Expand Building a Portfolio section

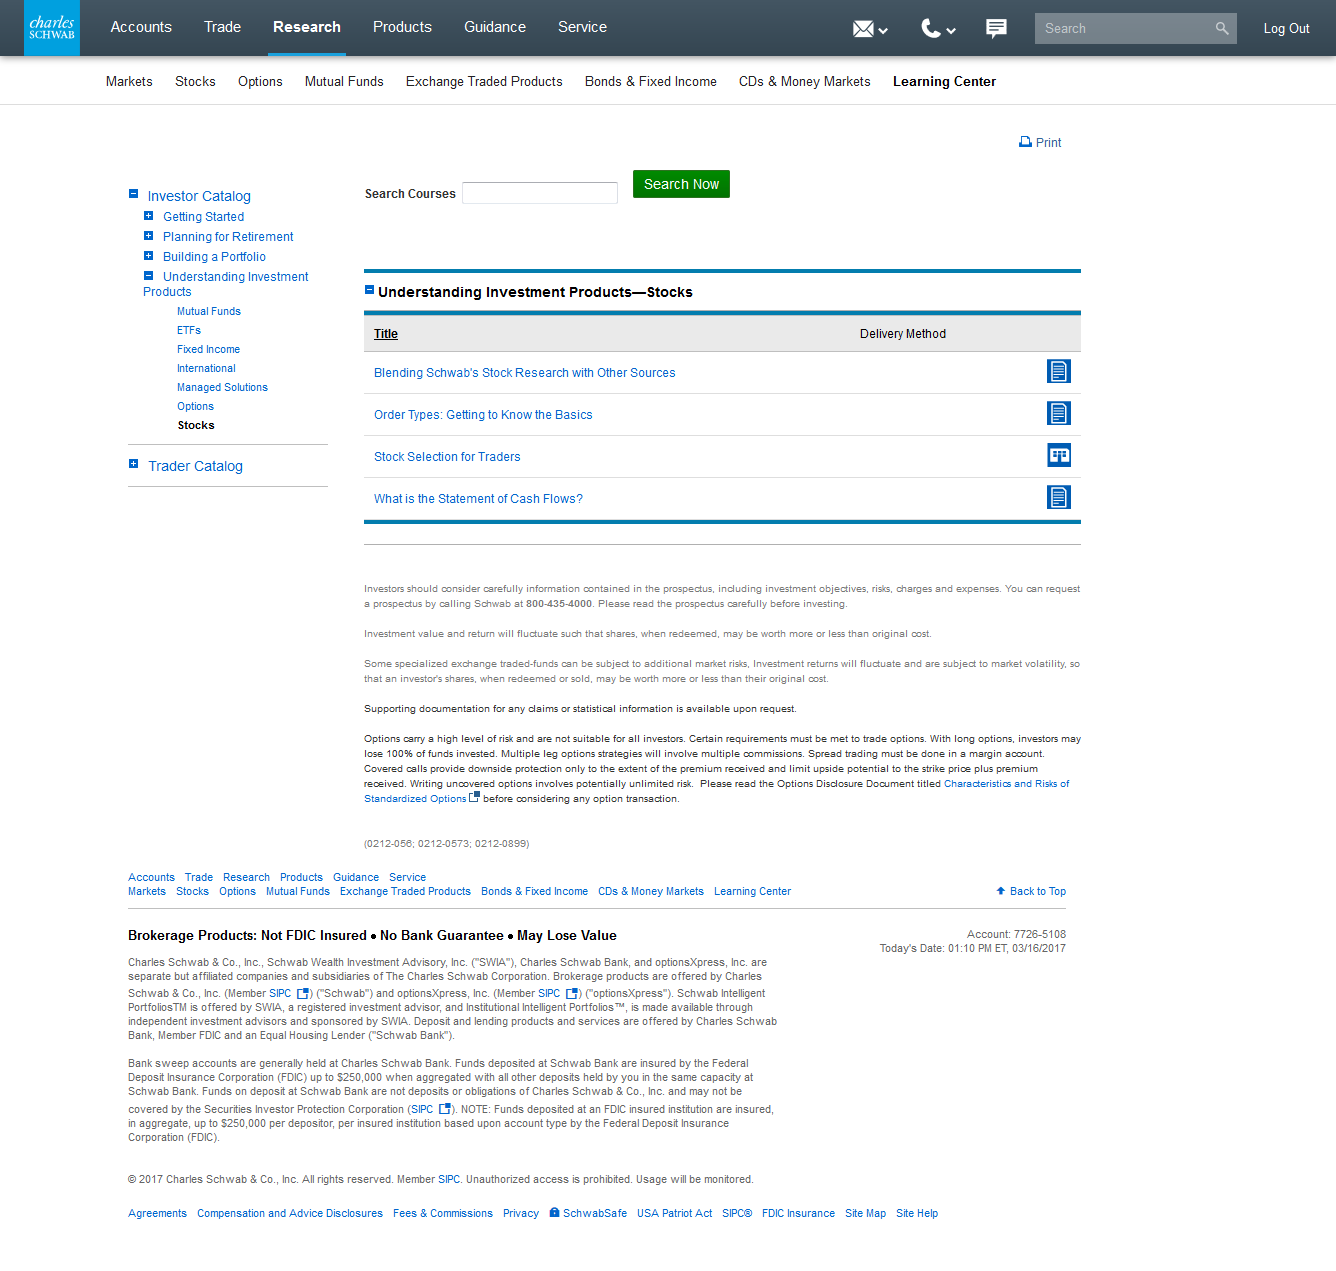(148, 256)
